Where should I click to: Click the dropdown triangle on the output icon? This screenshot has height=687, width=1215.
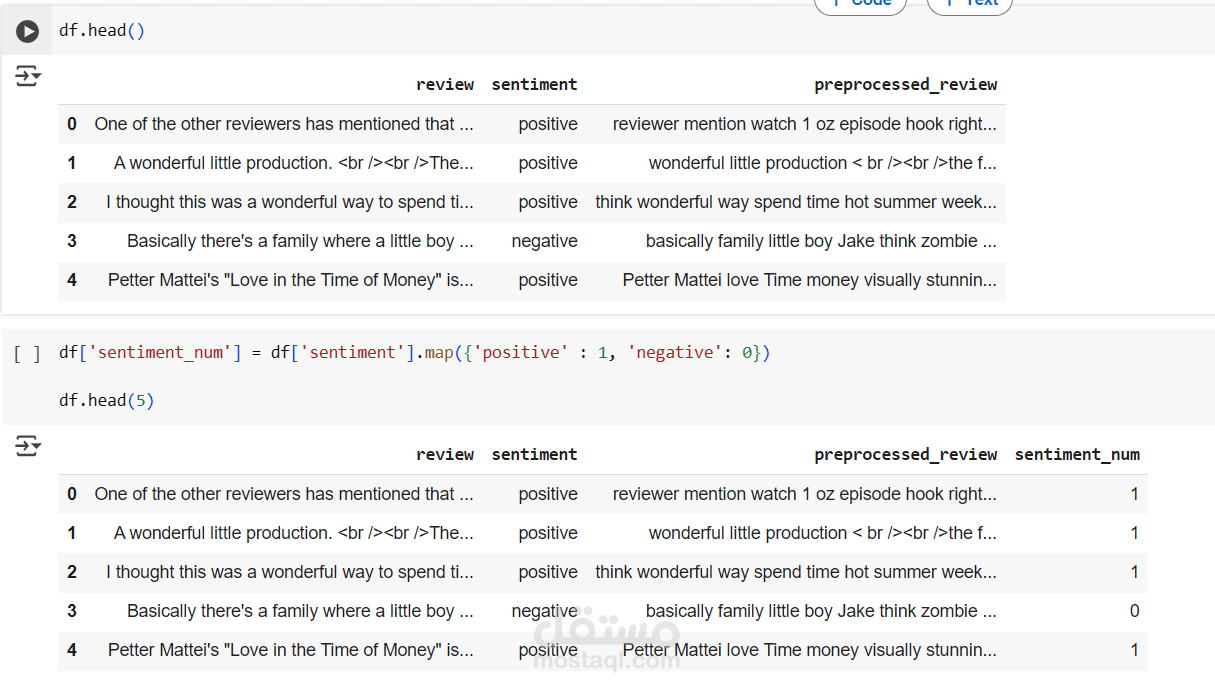click(x=35, y=78)
